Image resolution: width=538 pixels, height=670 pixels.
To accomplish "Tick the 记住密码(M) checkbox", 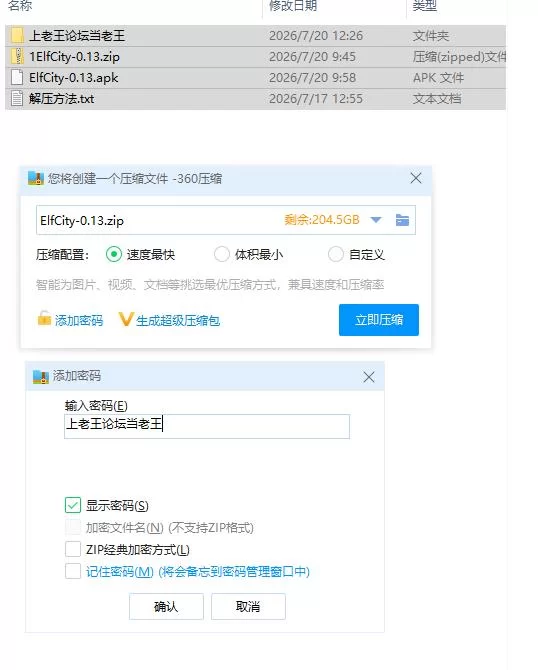I will pos(73,571).
